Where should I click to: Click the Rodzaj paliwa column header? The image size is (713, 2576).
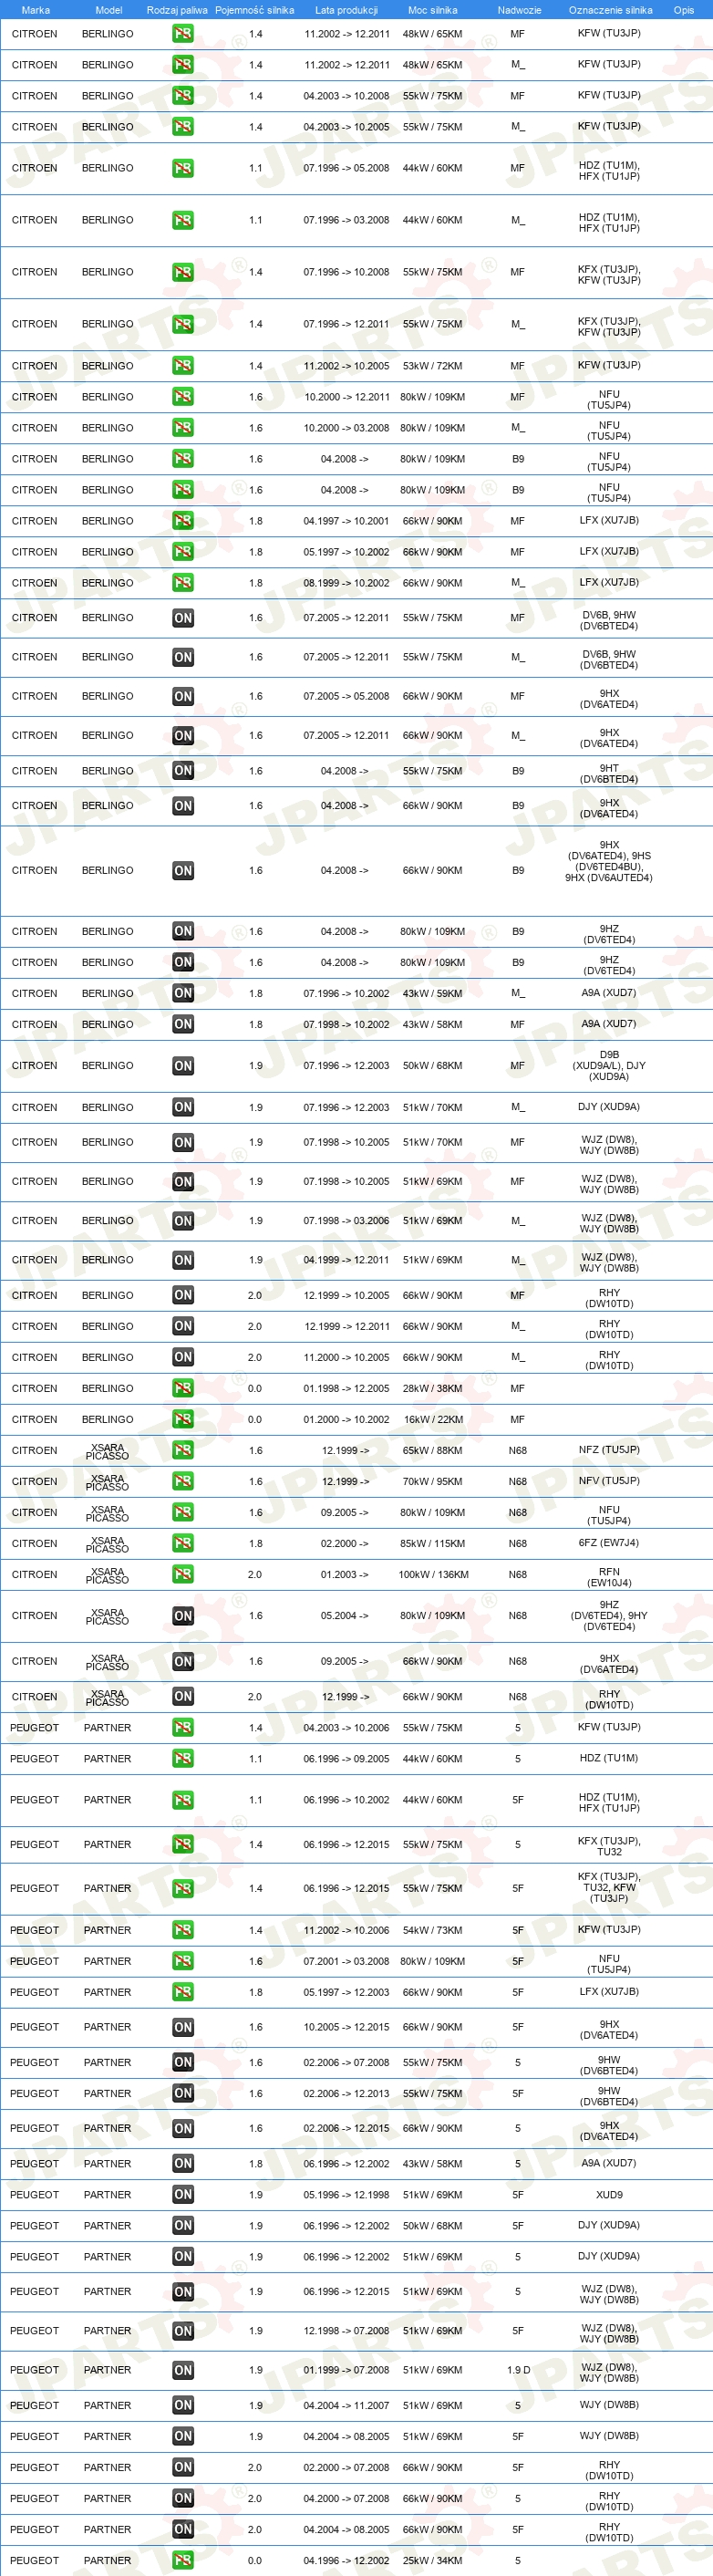pyautogui.click(x=177, y=10)
